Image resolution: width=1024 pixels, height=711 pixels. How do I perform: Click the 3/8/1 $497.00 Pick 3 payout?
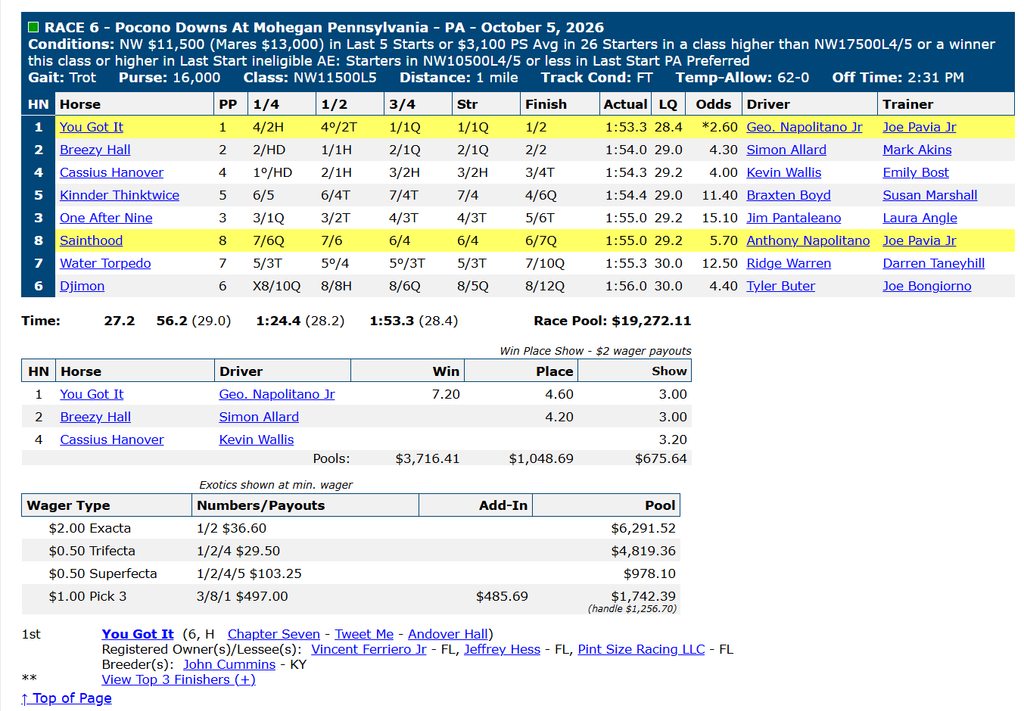242,597
